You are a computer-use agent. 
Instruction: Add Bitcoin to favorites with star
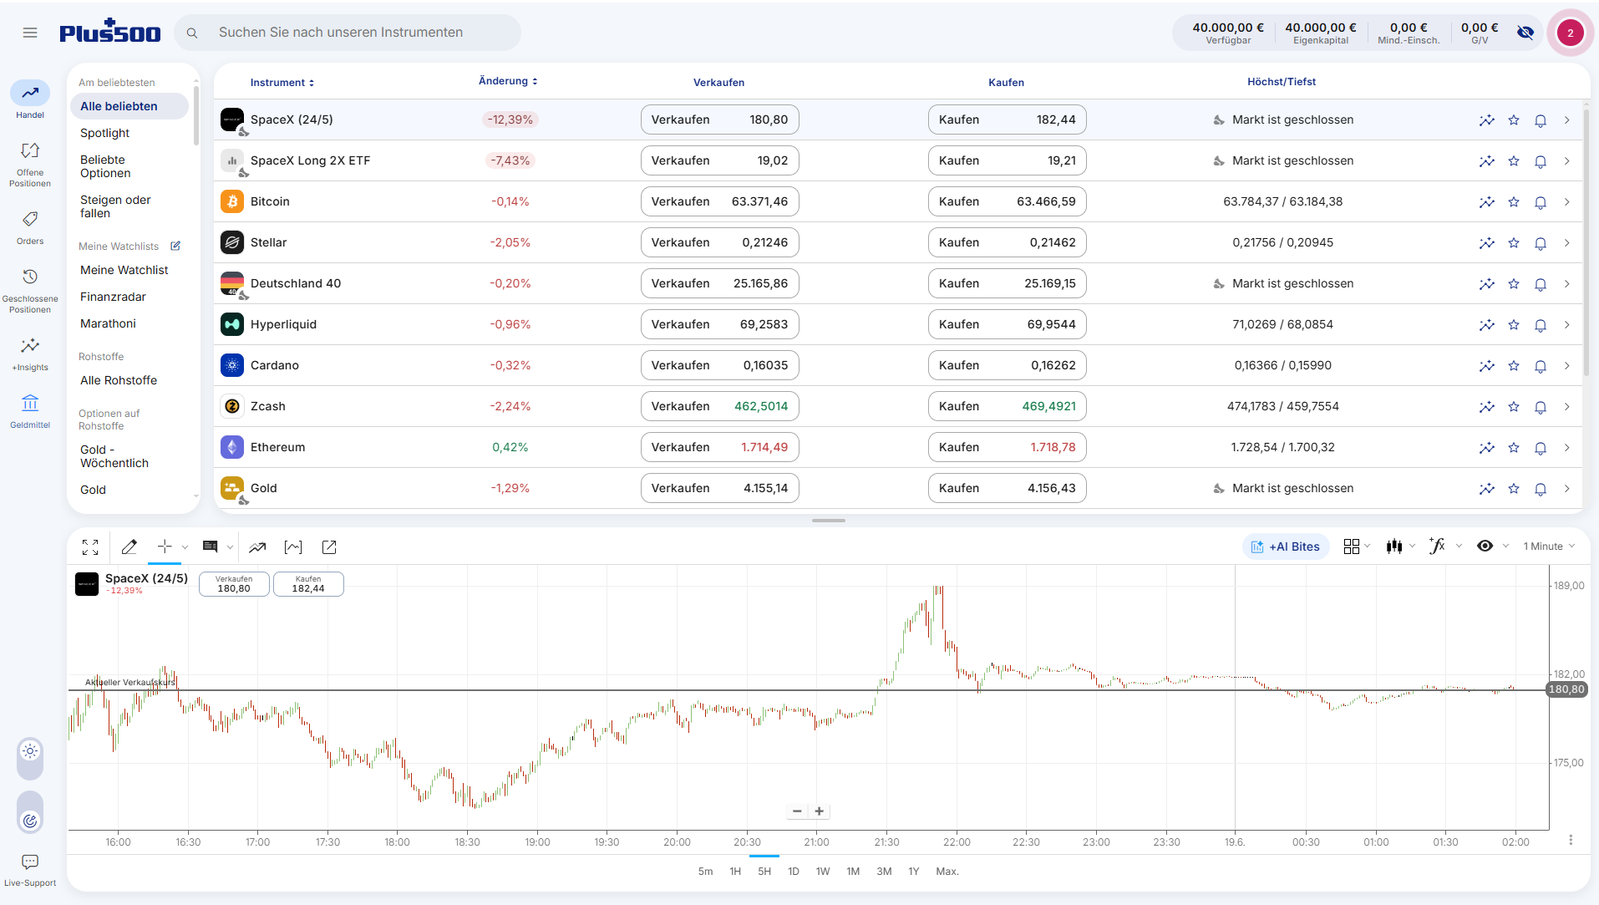pyautogui.click(x=1514, y=202)
